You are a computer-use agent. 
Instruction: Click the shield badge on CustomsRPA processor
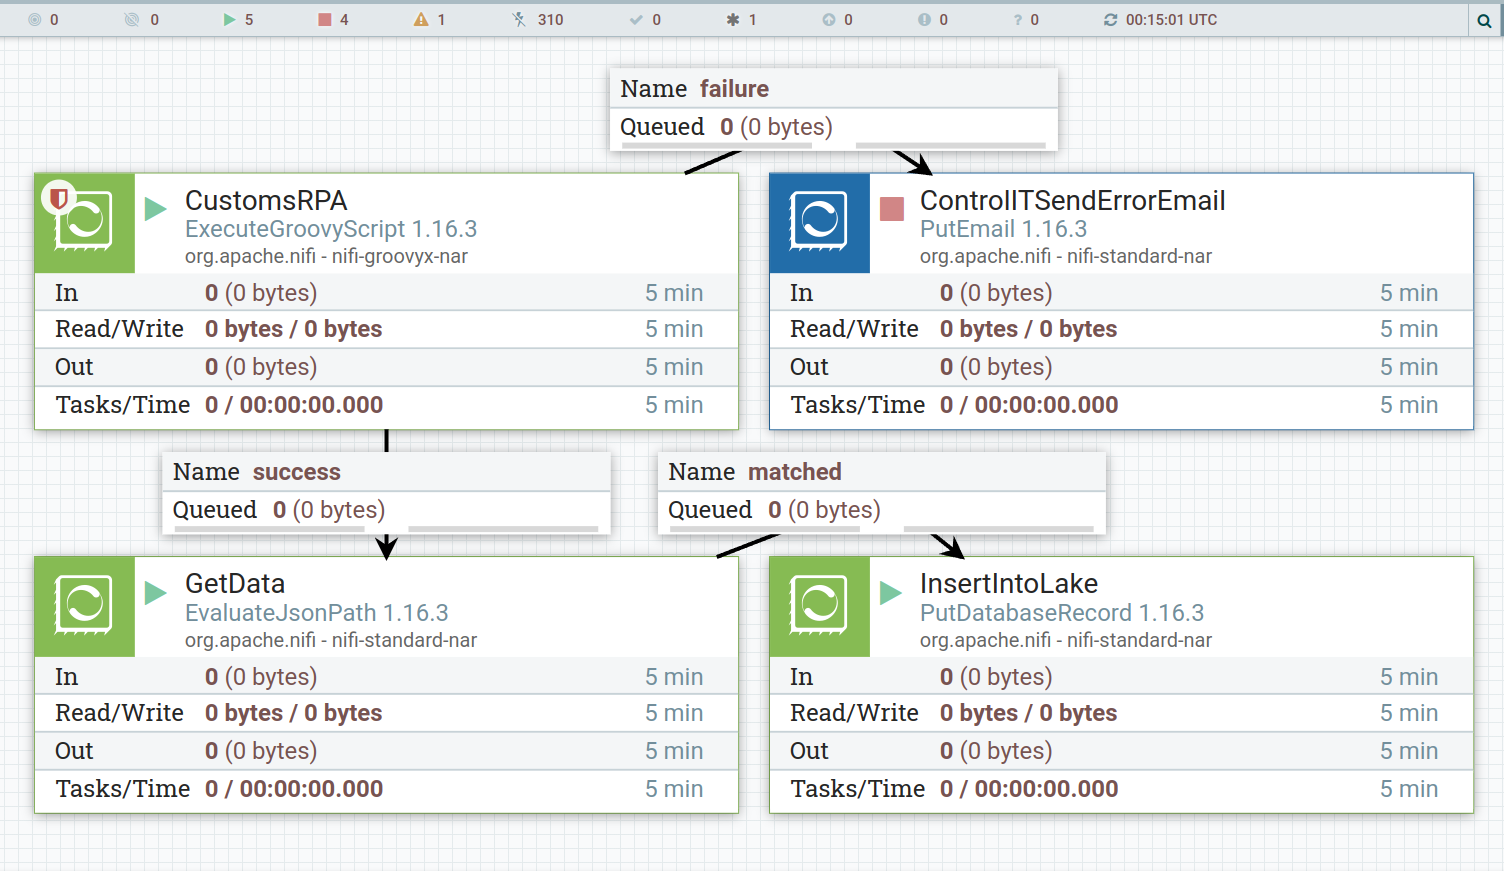tap(58, 197)
